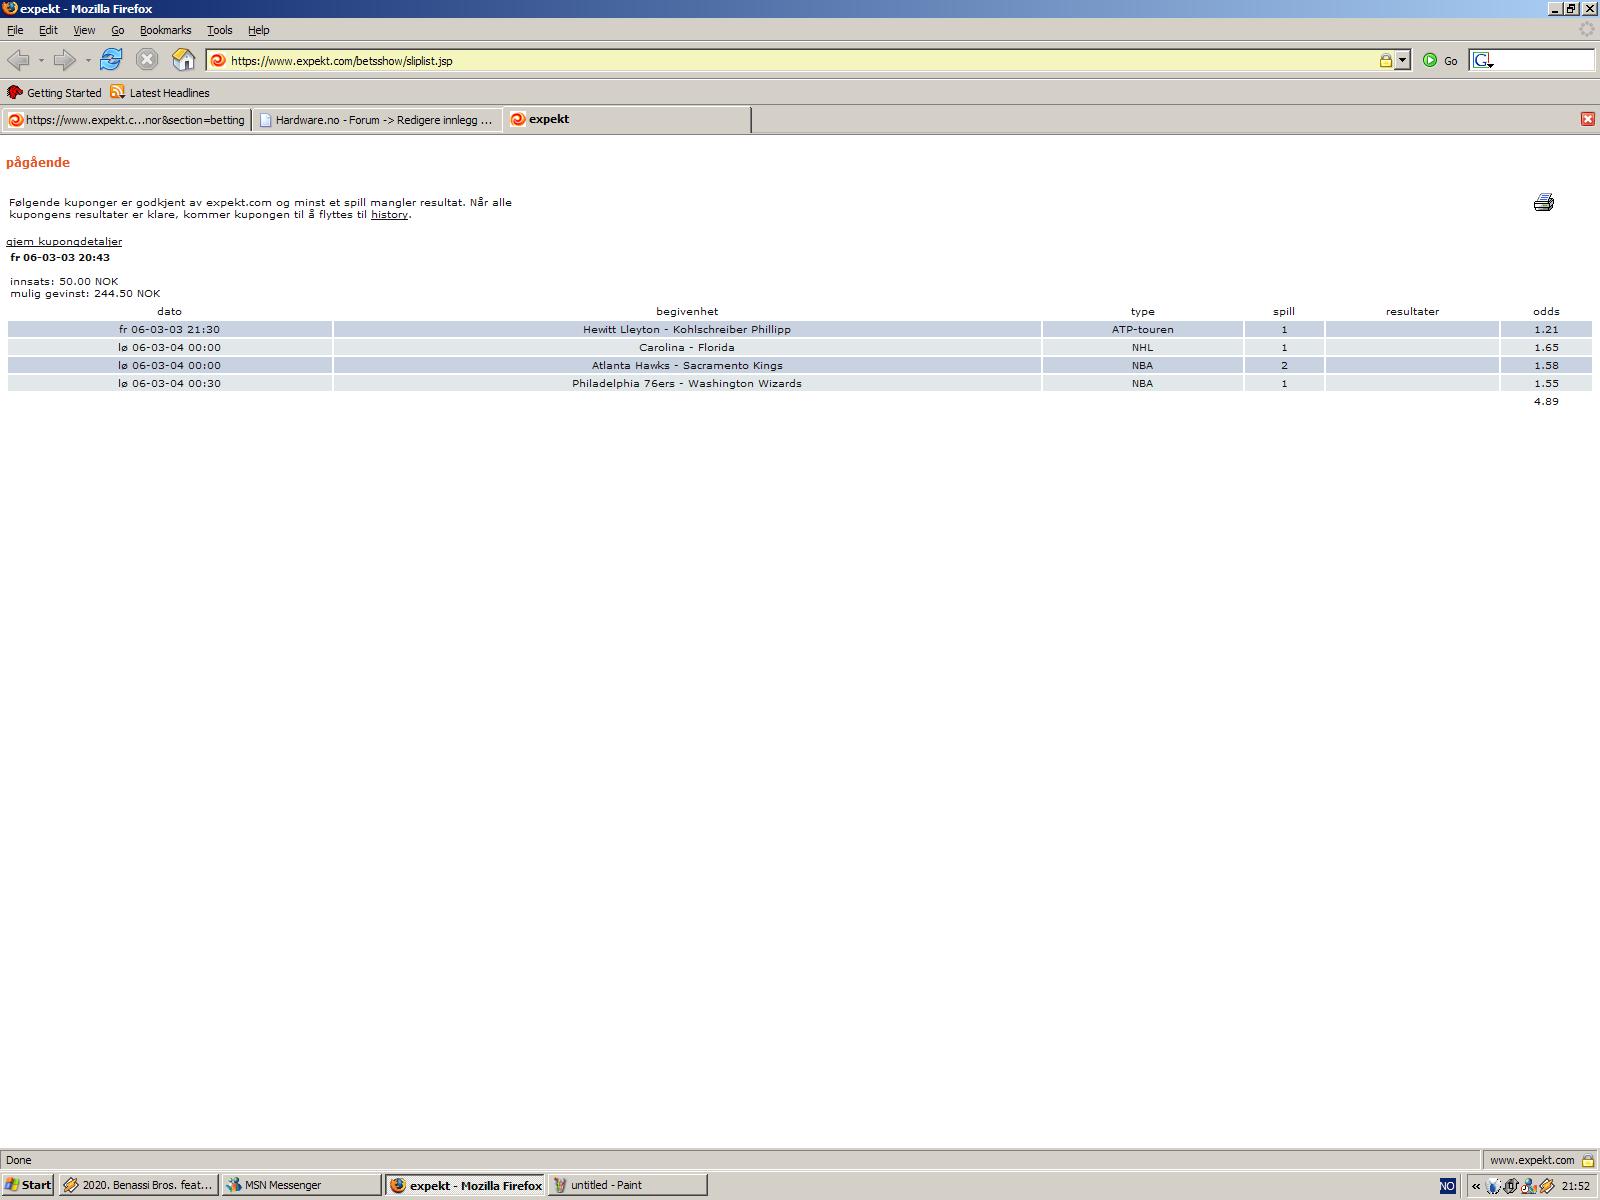
Task: Open the Back history dropdown arrow
Action: tap(41, 60)
